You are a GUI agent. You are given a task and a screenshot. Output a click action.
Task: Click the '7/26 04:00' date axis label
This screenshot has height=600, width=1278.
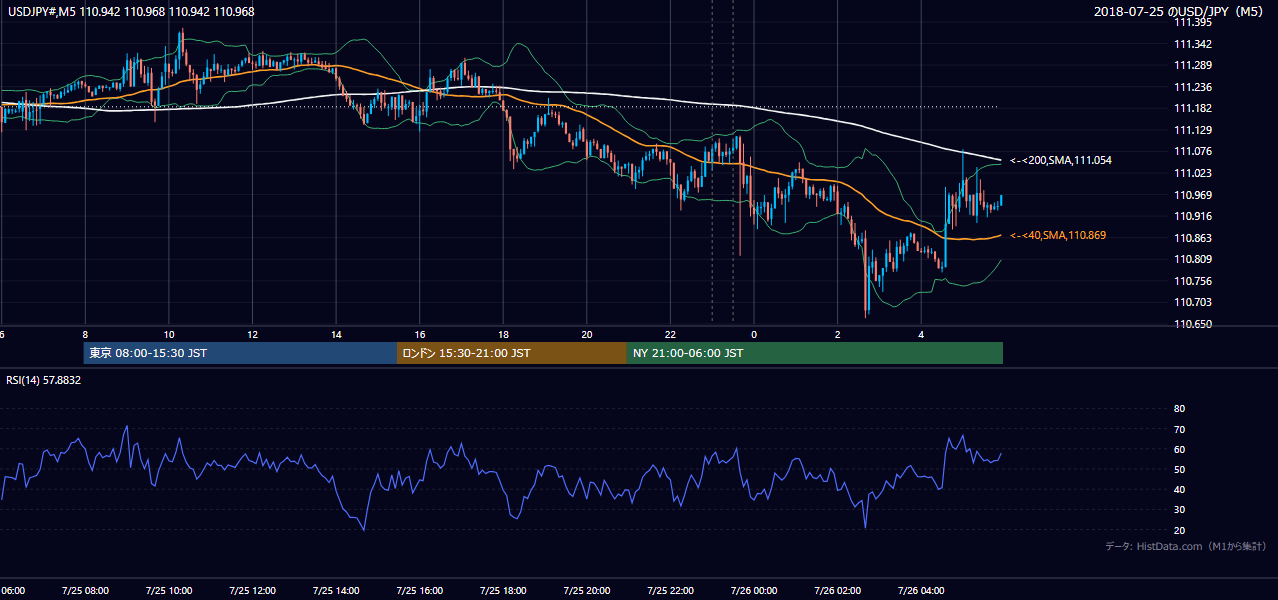point(921,590)
